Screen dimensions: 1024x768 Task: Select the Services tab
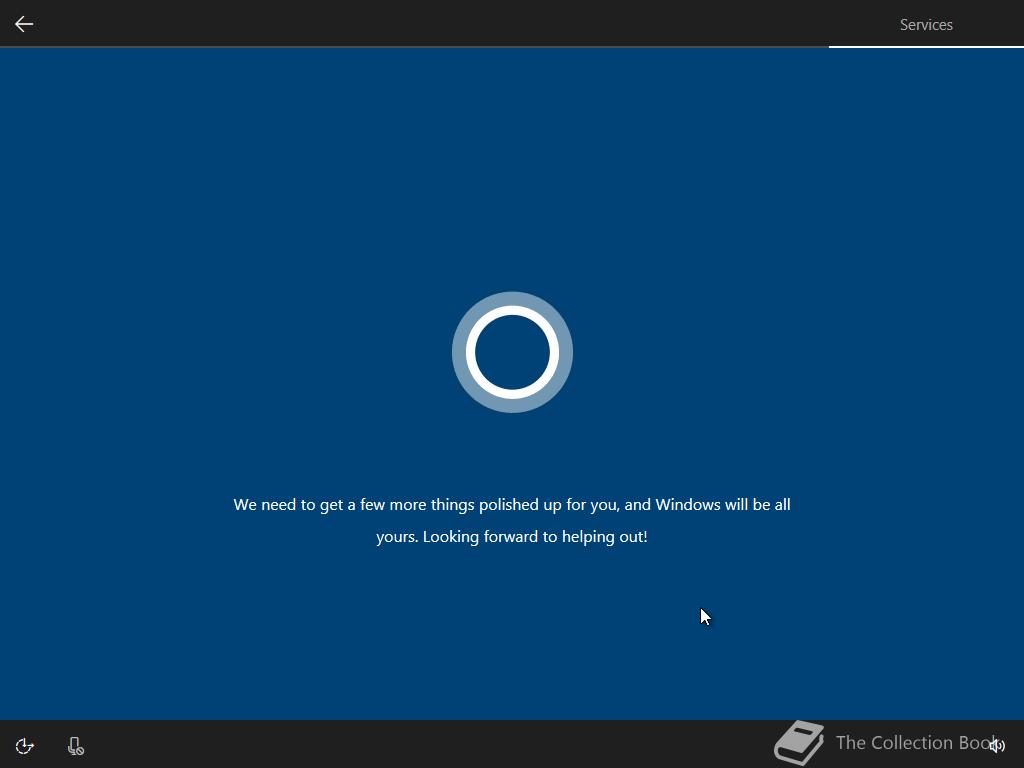(926, 25)
